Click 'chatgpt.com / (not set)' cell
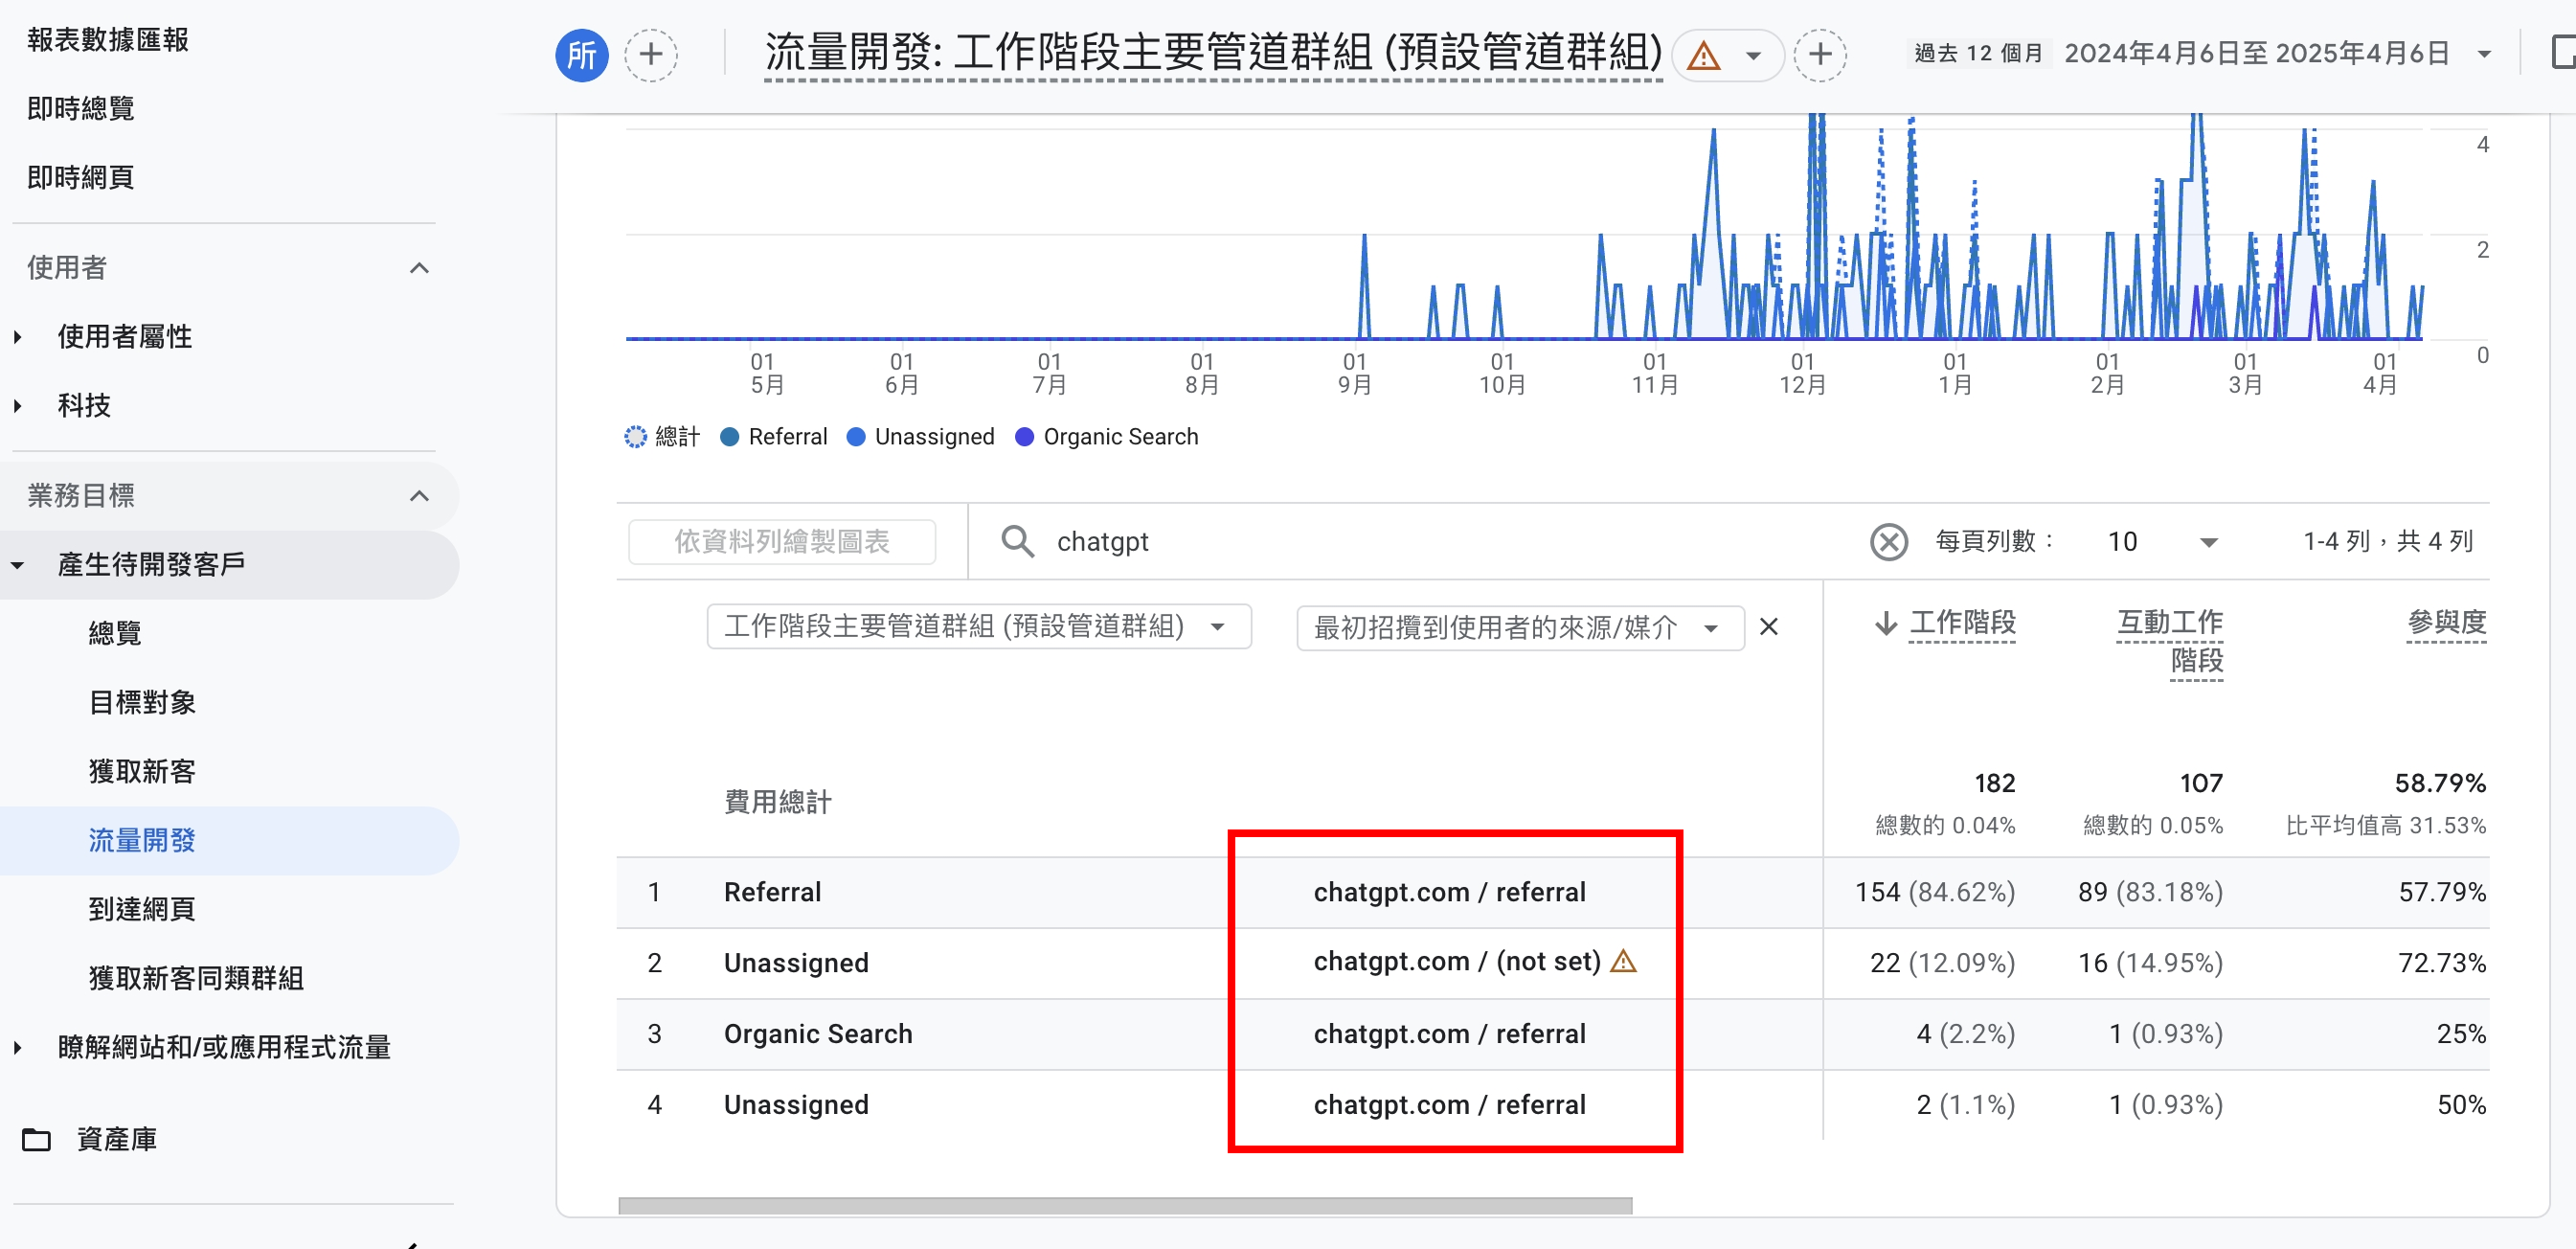The height and width of the screenshot is (1249, 2576). click(x=1457, y=961)
